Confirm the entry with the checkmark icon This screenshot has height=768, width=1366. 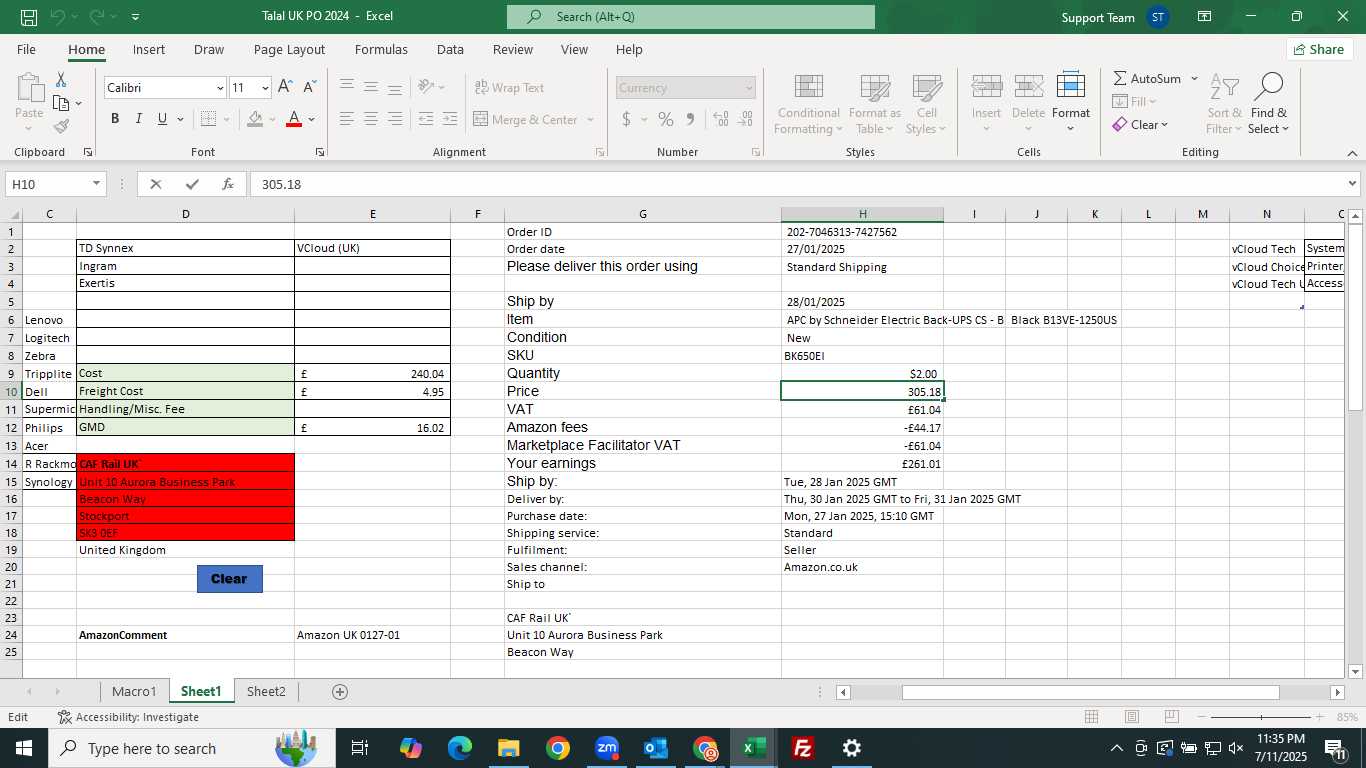point(192,184)
